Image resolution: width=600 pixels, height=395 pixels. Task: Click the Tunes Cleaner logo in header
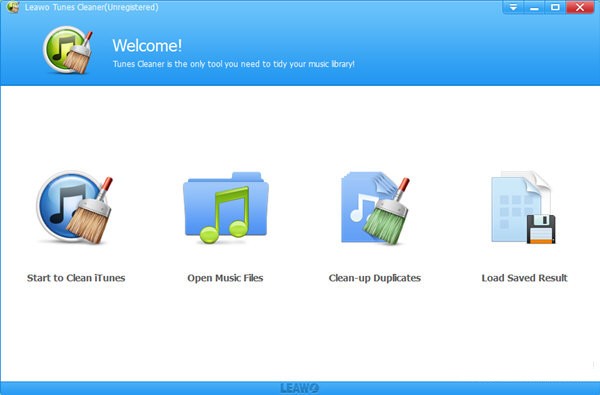pos(68,50)
